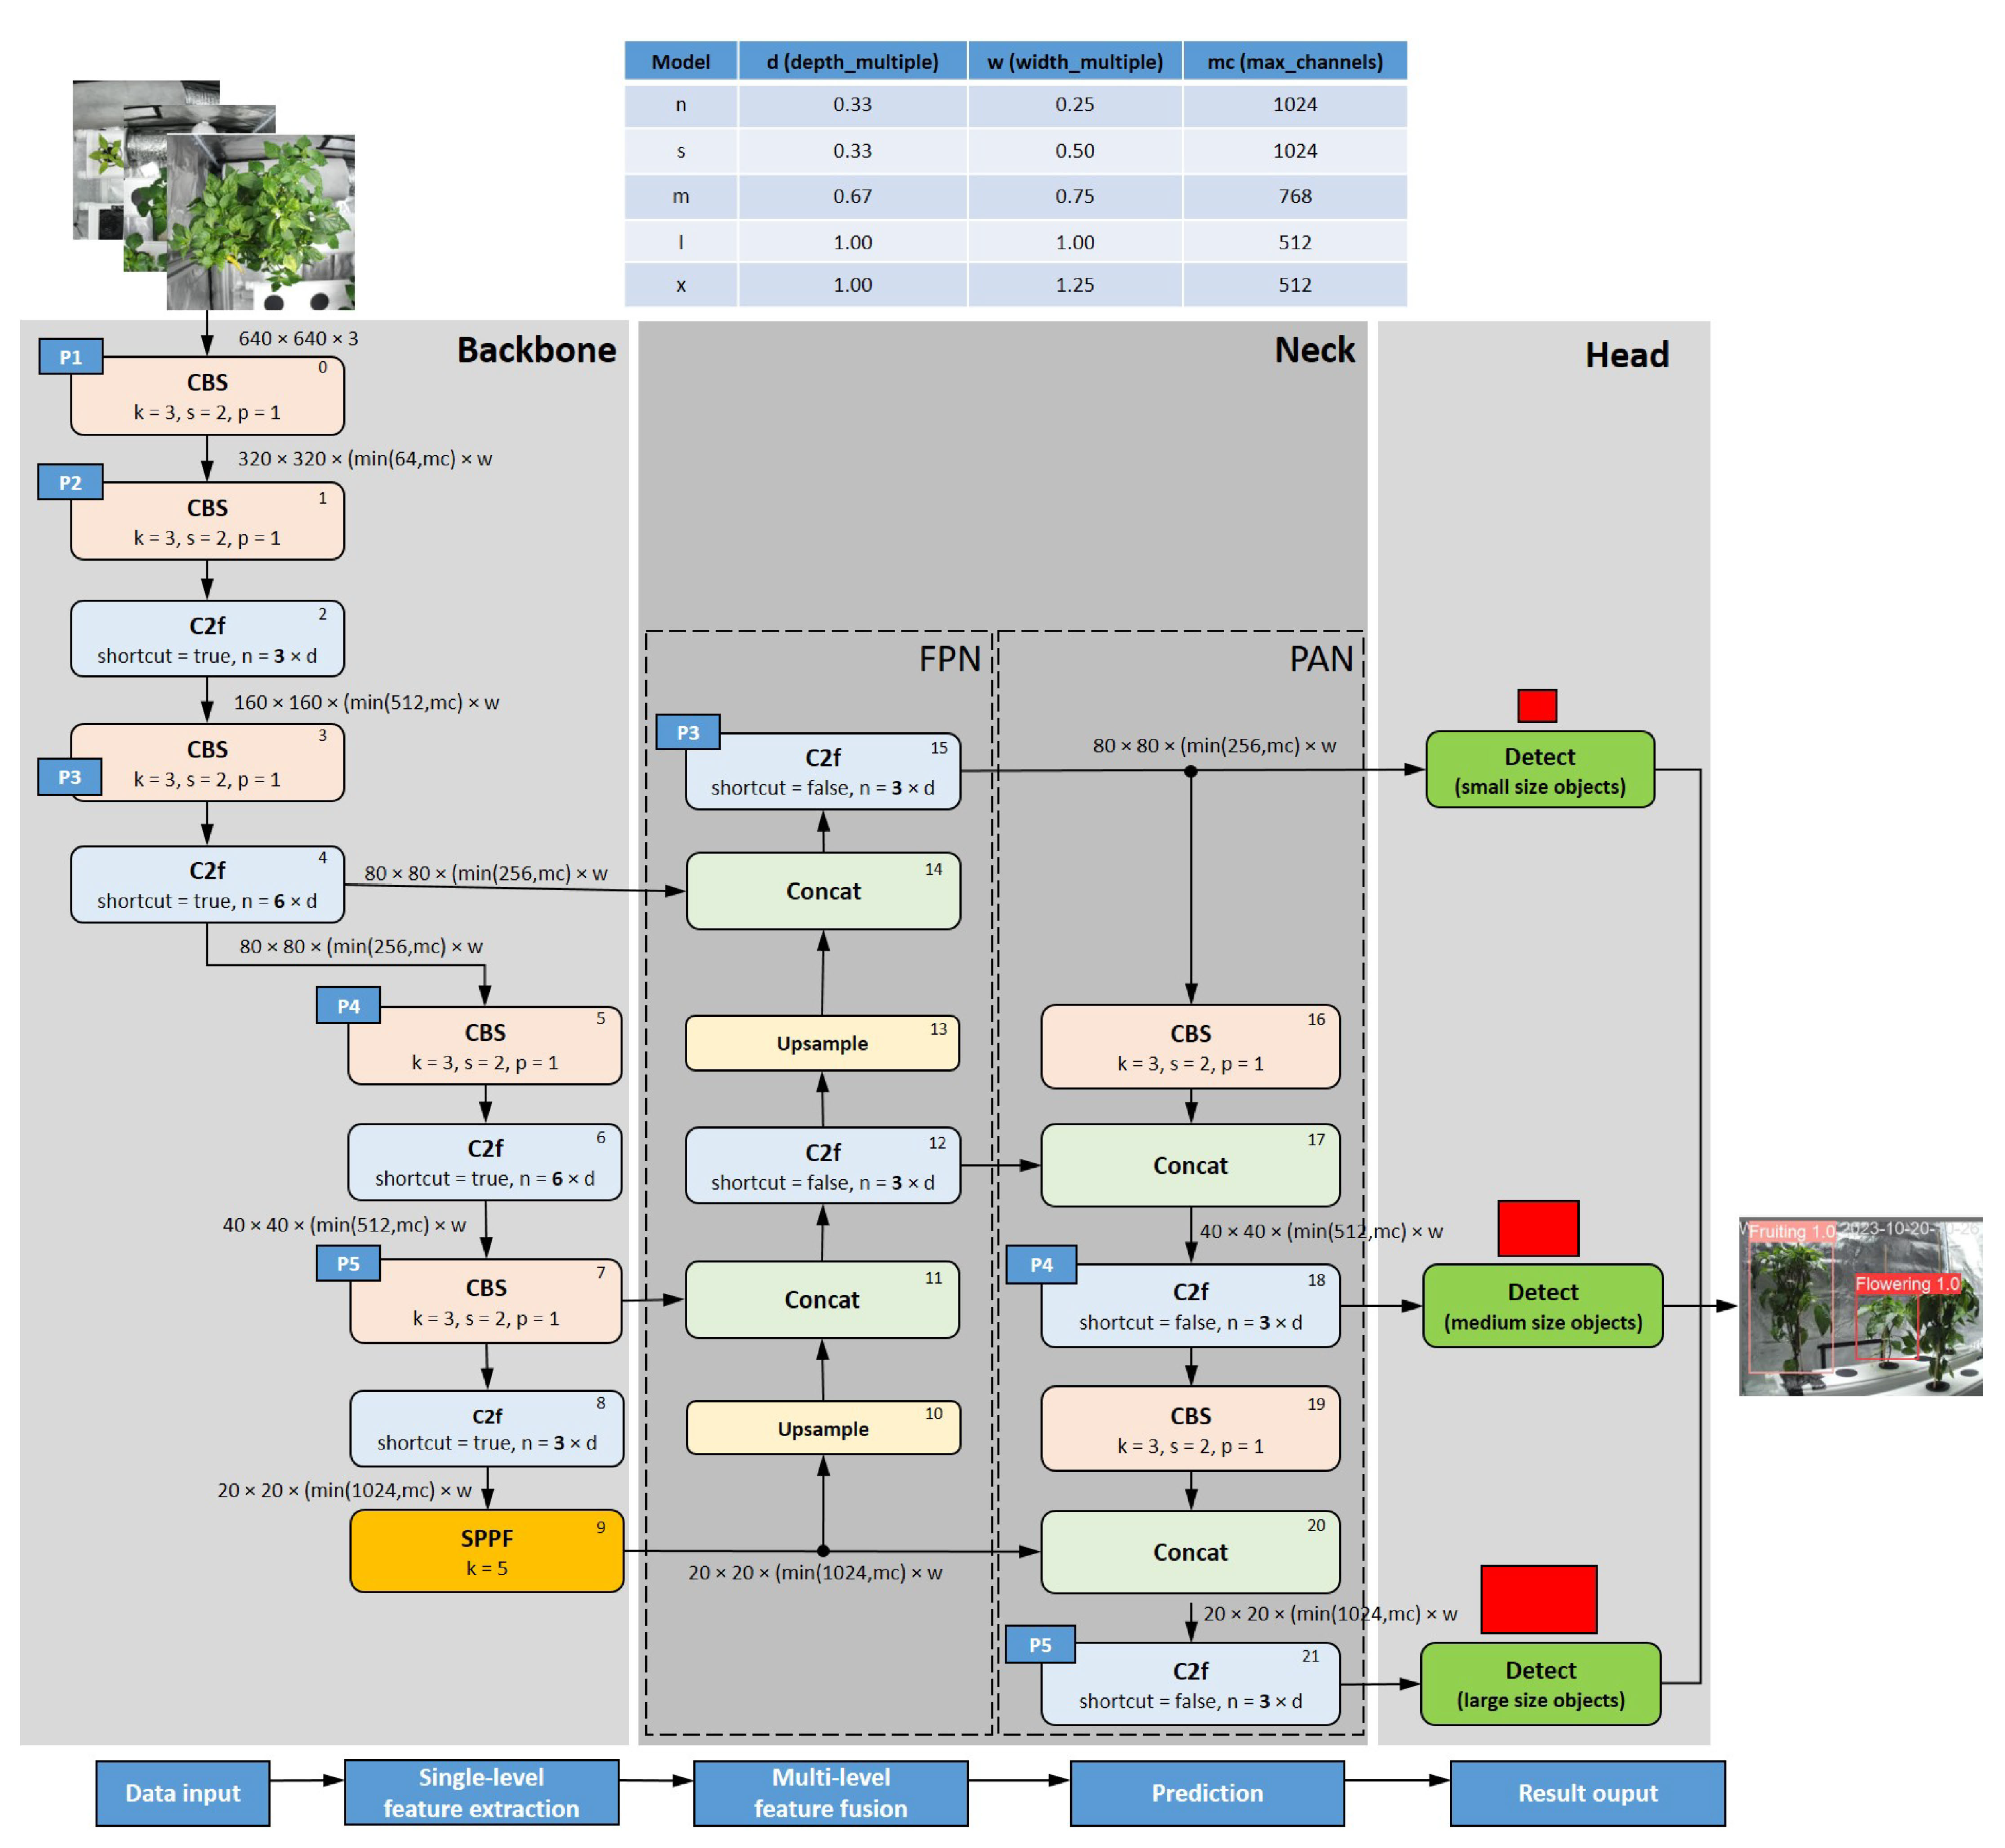Image resolution: width=2005 pixels, height=1848 pixels.
Task: Click the detection result output image
Action: (1860, 1306)
